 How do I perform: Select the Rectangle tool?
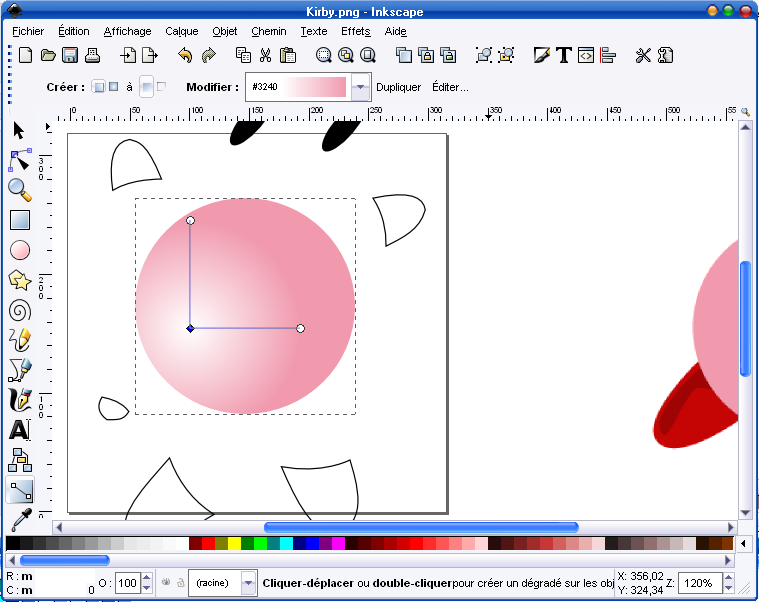[20, 220]
